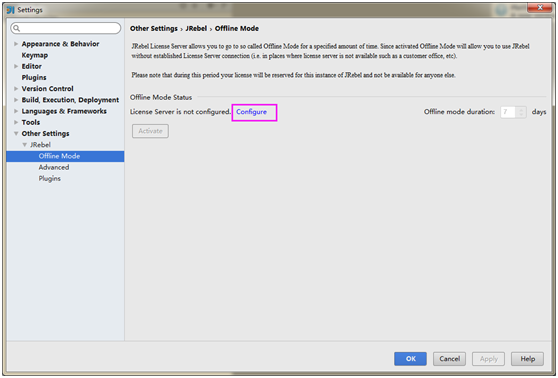Expand the Editor section arrow
The height and width of the screenshot is (378, 558).
click(x=16, y=66)
